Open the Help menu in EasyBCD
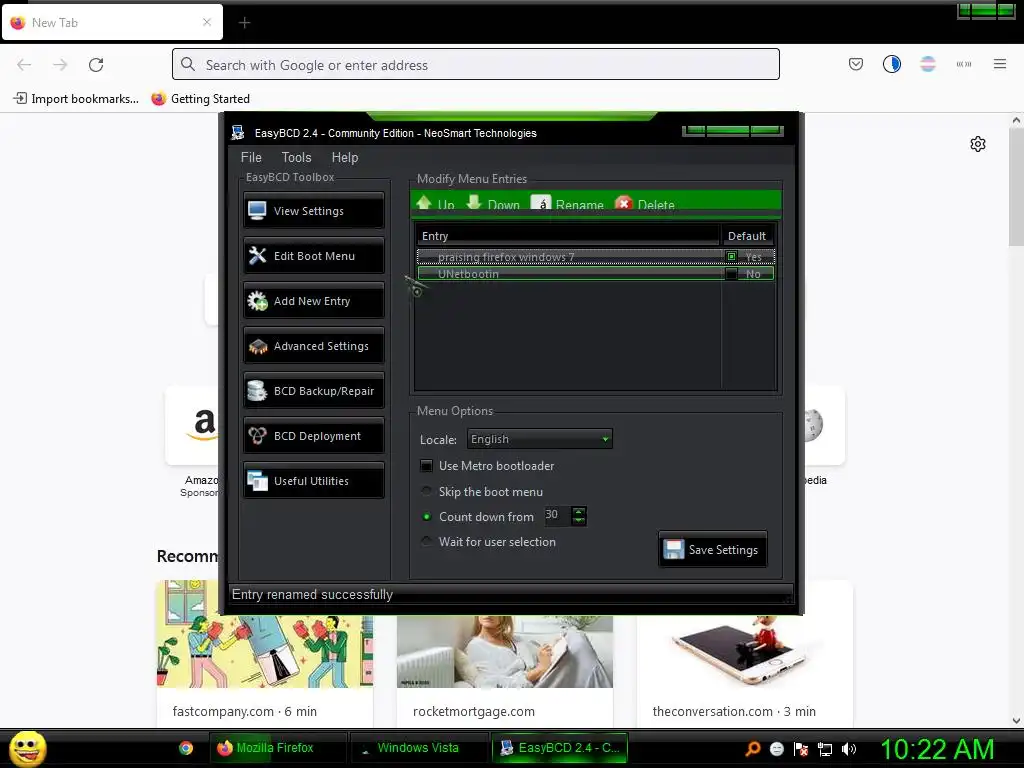This screenshot has height=768, width=1024. 345,157
